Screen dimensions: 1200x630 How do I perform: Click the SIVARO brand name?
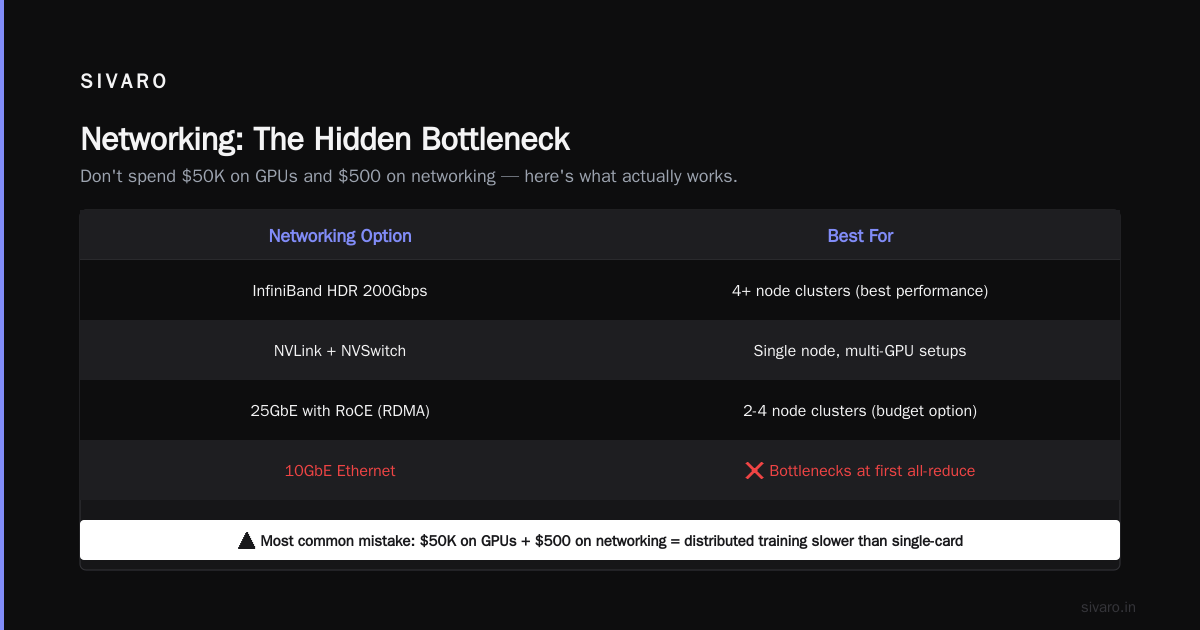[x=124, y=82]
